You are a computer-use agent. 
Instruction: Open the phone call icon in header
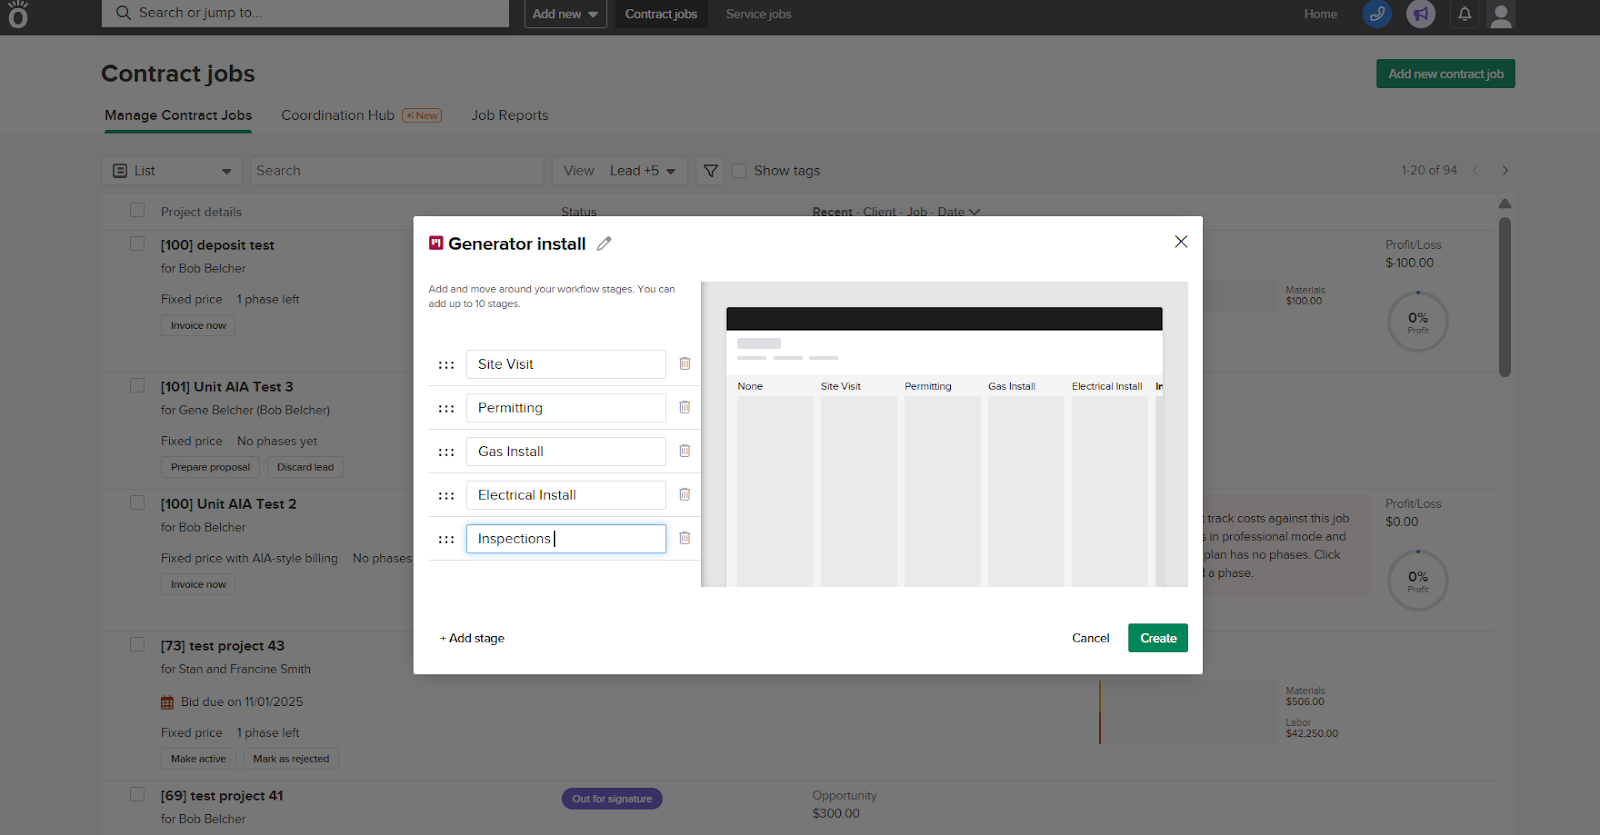(x=1377, y=14)
